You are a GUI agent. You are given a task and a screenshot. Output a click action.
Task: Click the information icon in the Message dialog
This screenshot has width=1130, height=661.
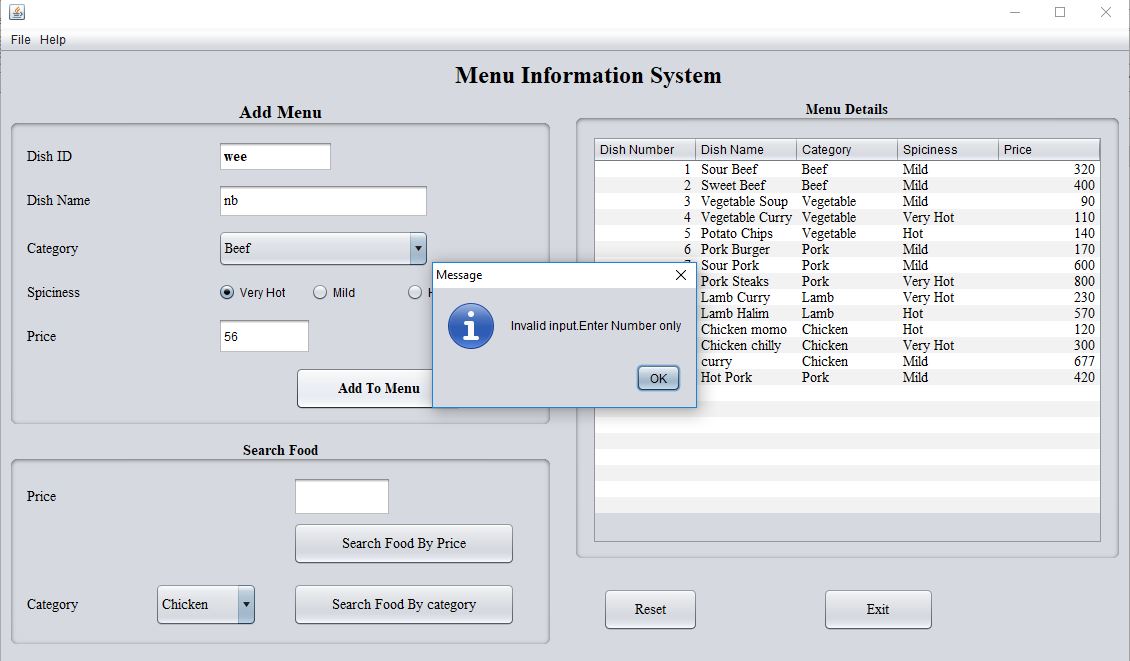pos(470,325)
